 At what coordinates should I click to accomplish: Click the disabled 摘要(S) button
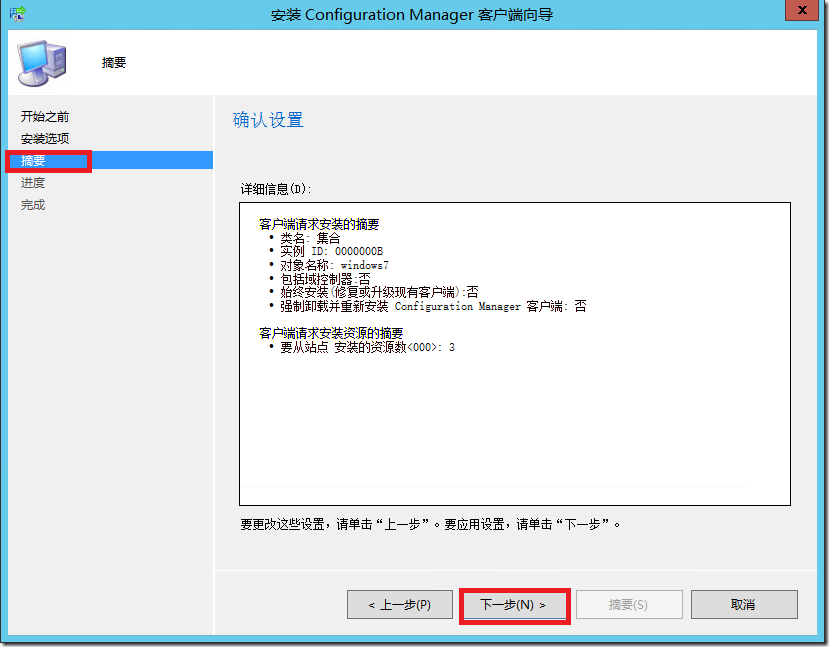click(629, 605)
